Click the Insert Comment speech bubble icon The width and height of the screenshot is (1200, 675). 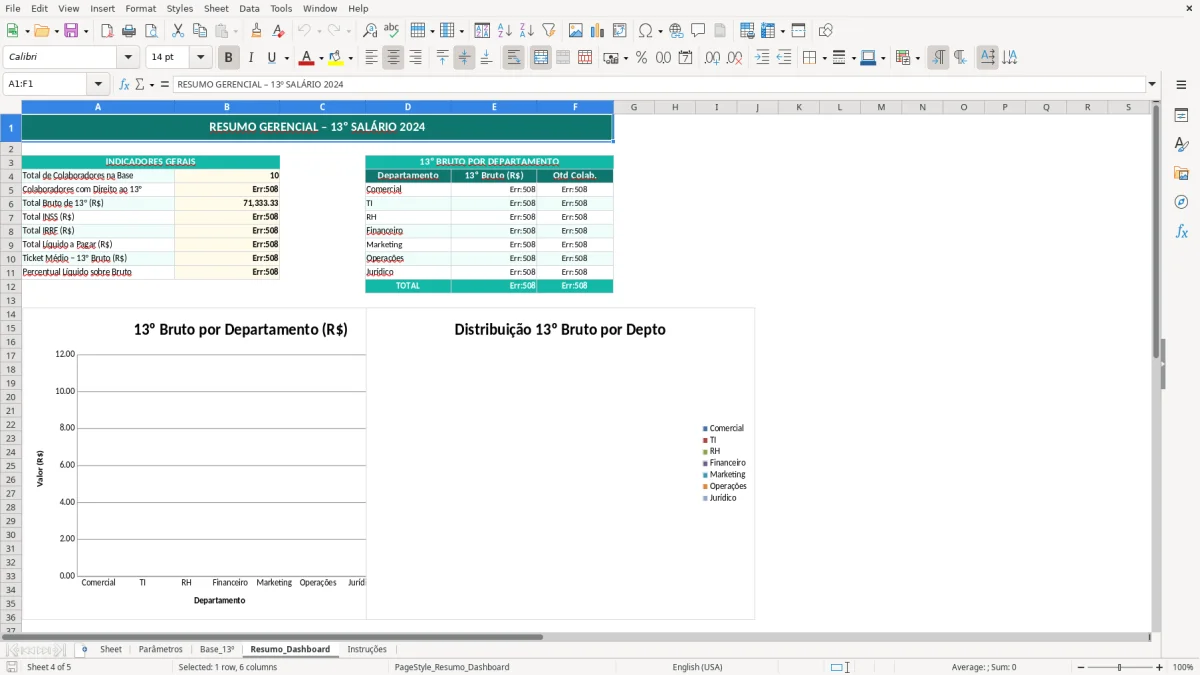coord(698,31)
